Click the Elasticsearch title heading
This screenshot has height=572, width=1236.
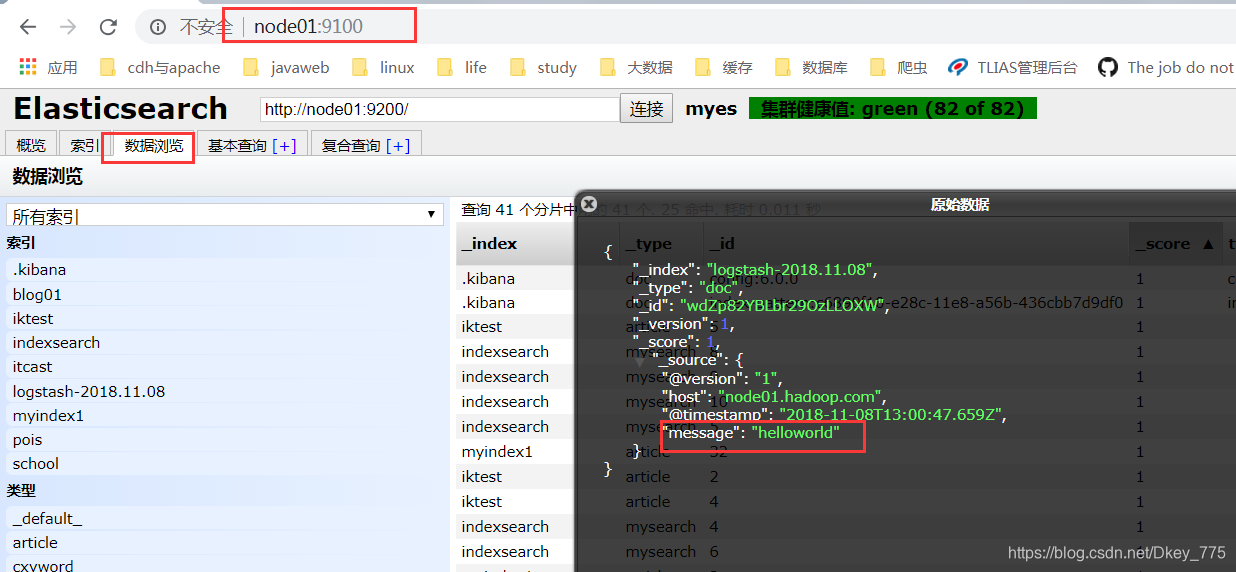[120, 108]
